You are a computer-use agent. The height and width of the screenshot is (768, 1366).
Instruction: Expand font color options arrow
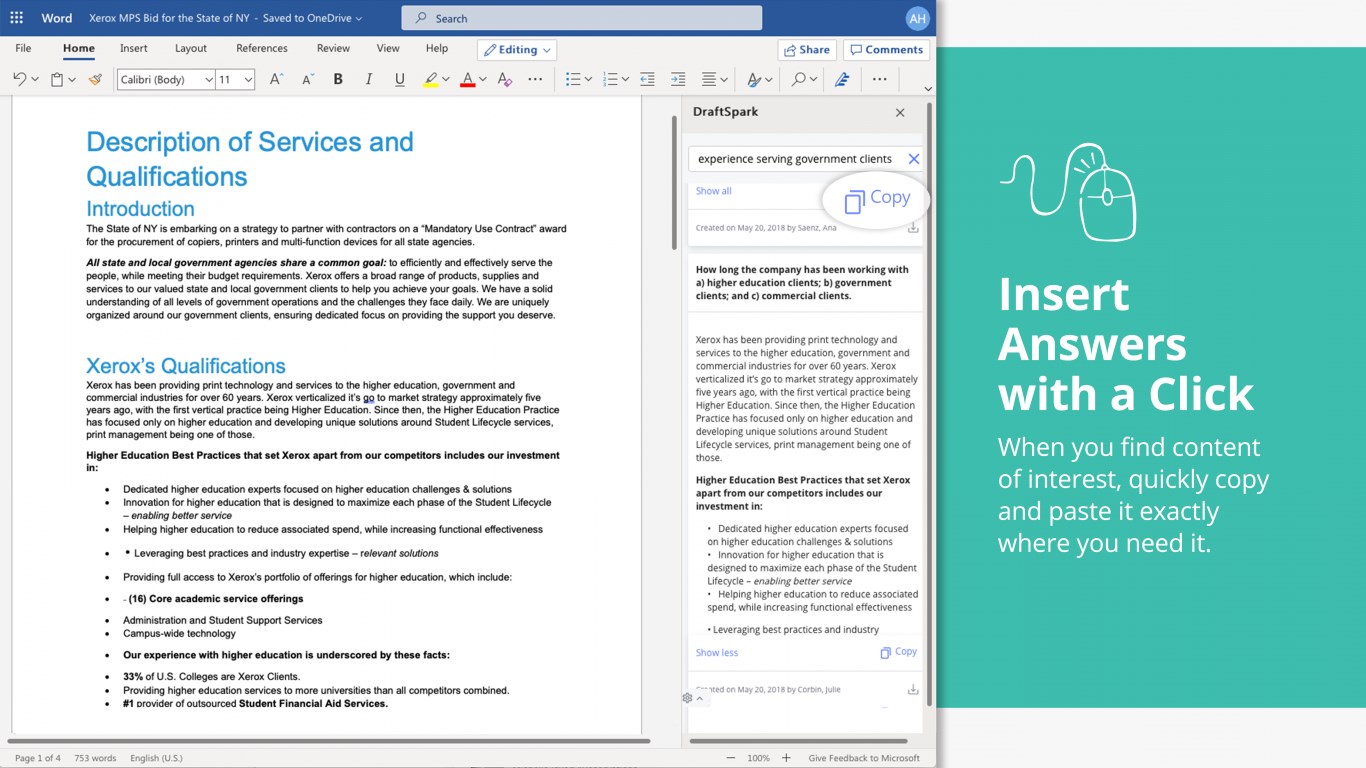(x=482, y=80)
